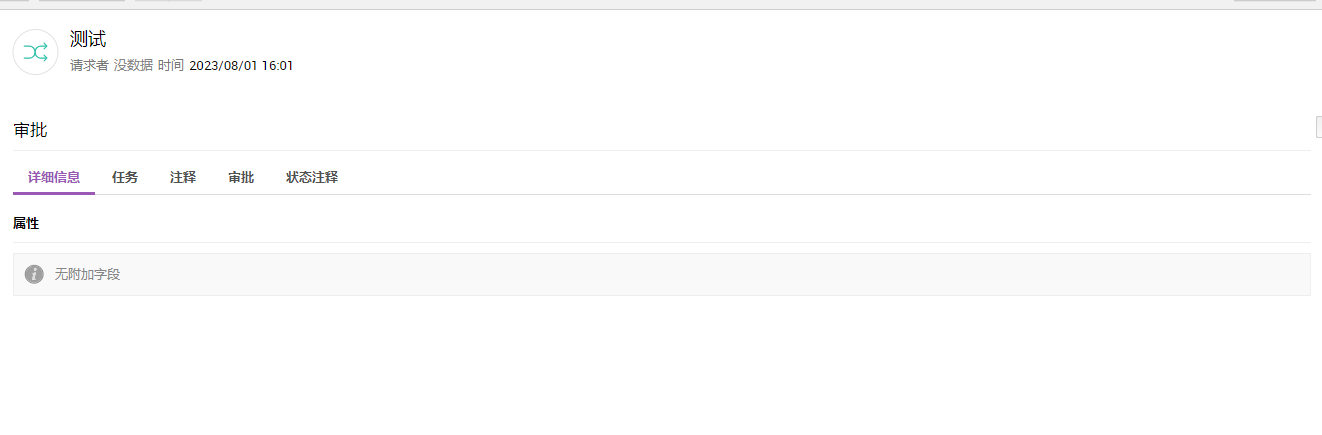
Task: Click the gray info icon beside 无附加字段
Action: (34, 274)
